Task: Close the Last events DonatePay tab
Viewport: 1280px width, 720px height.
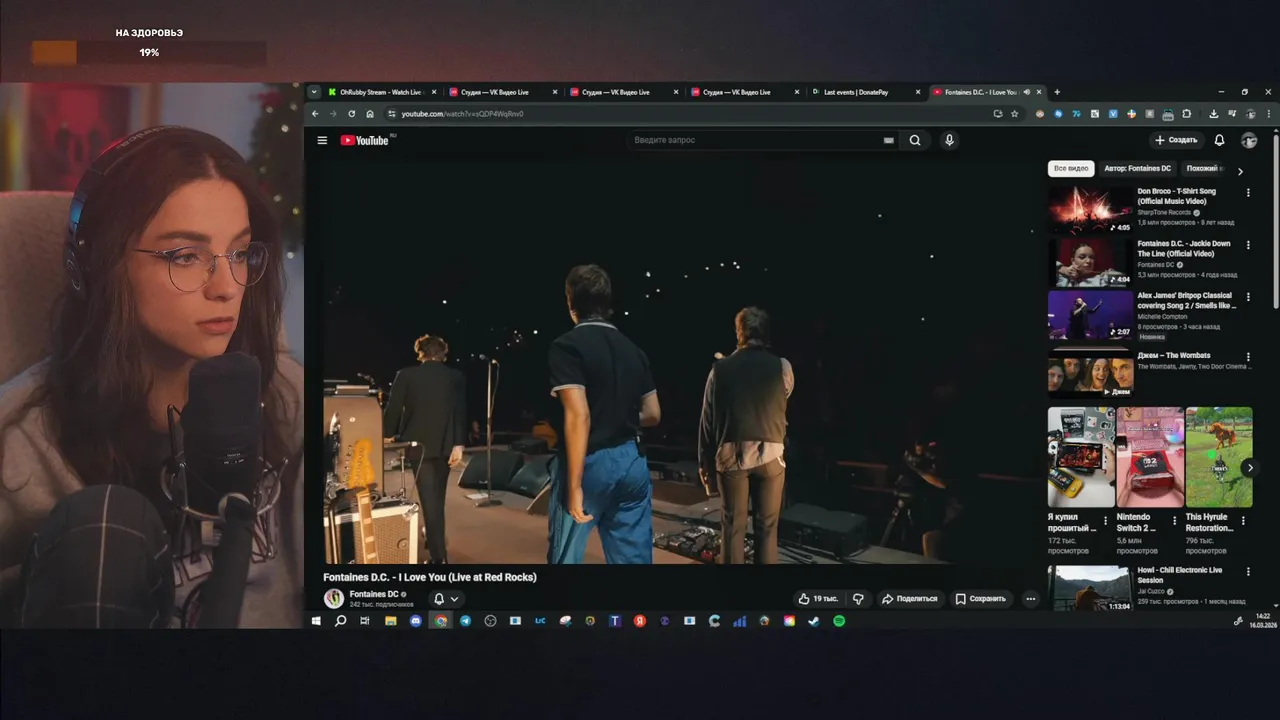Action: coord(917,92)
